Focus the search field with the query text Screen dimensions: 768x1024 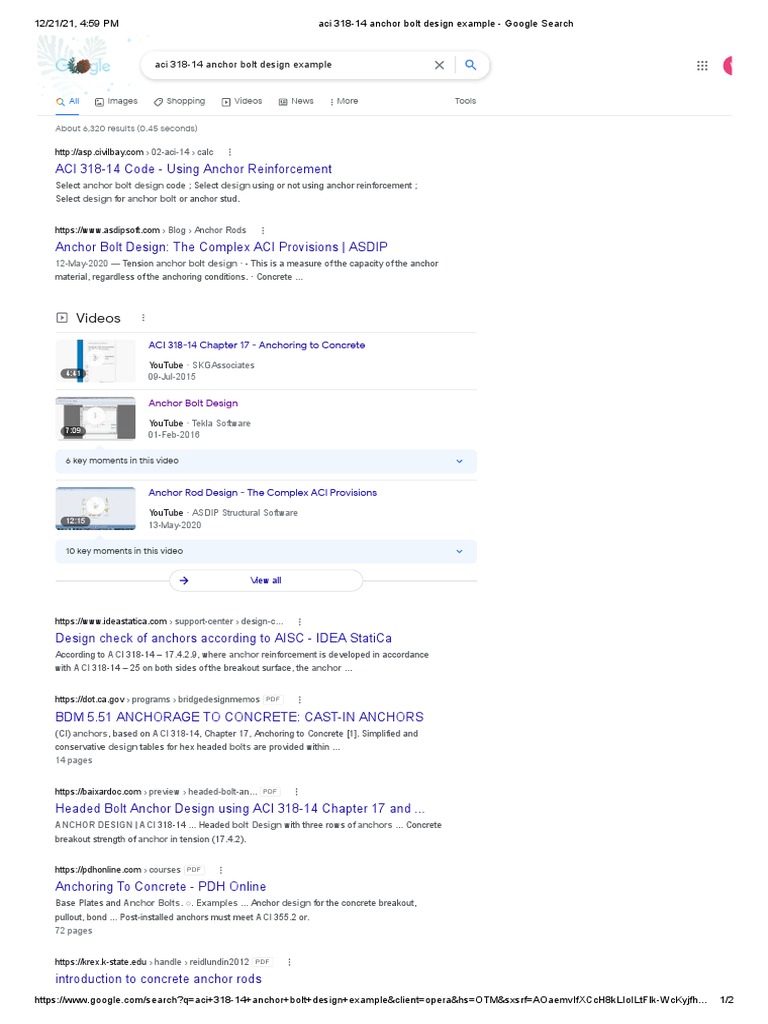291,65
